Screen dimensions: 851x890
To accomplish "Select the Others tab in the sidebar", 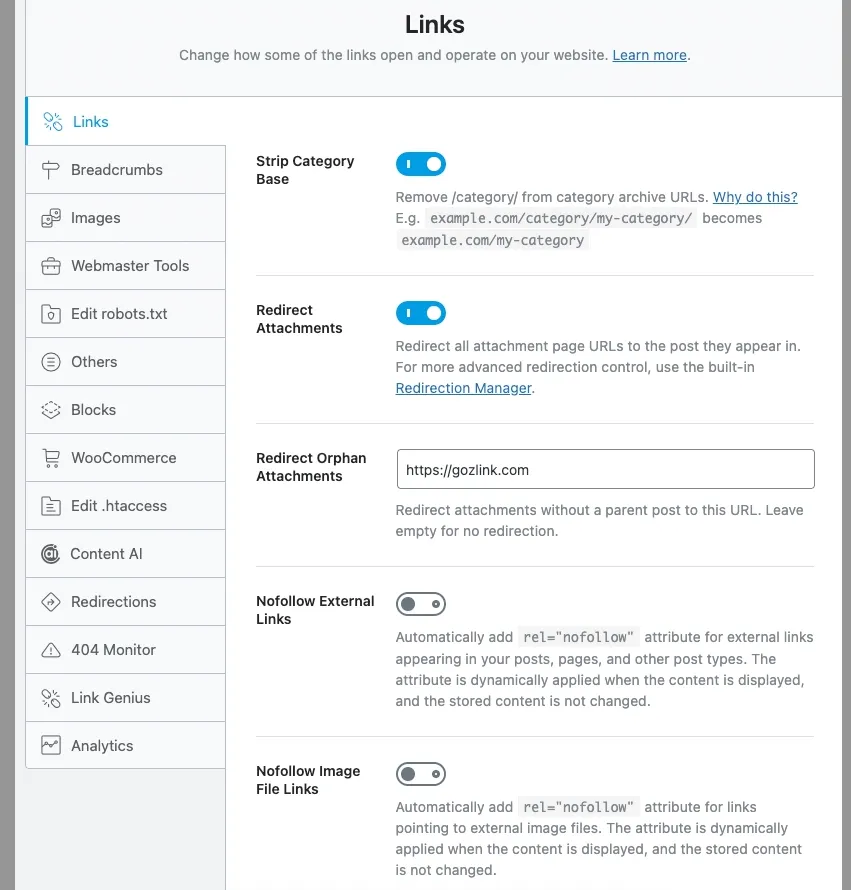I will [125, 362].
